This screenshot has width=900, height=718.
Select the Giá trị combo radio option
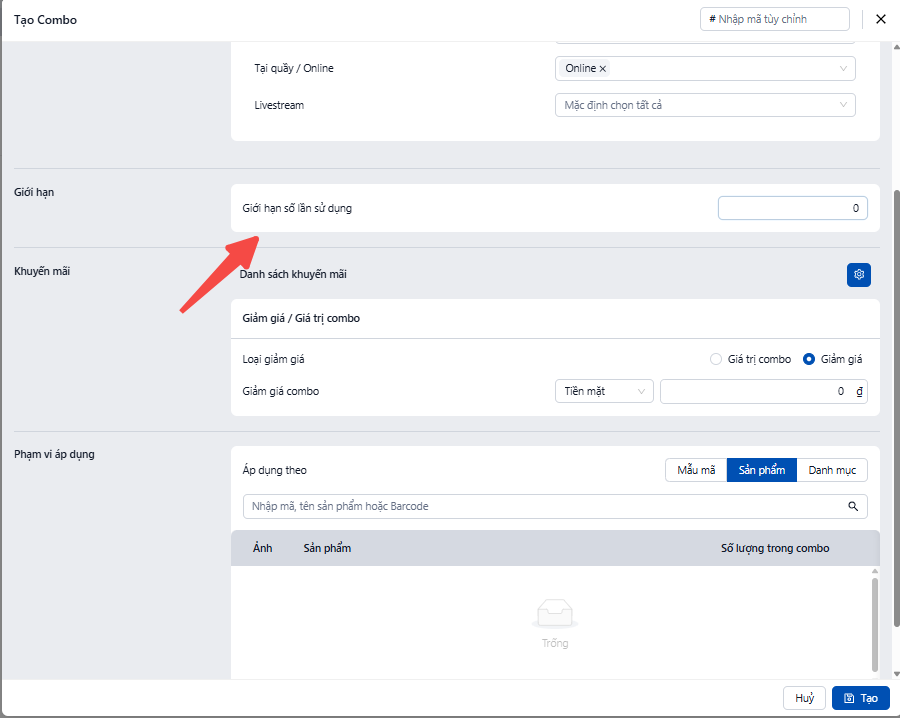715,360
